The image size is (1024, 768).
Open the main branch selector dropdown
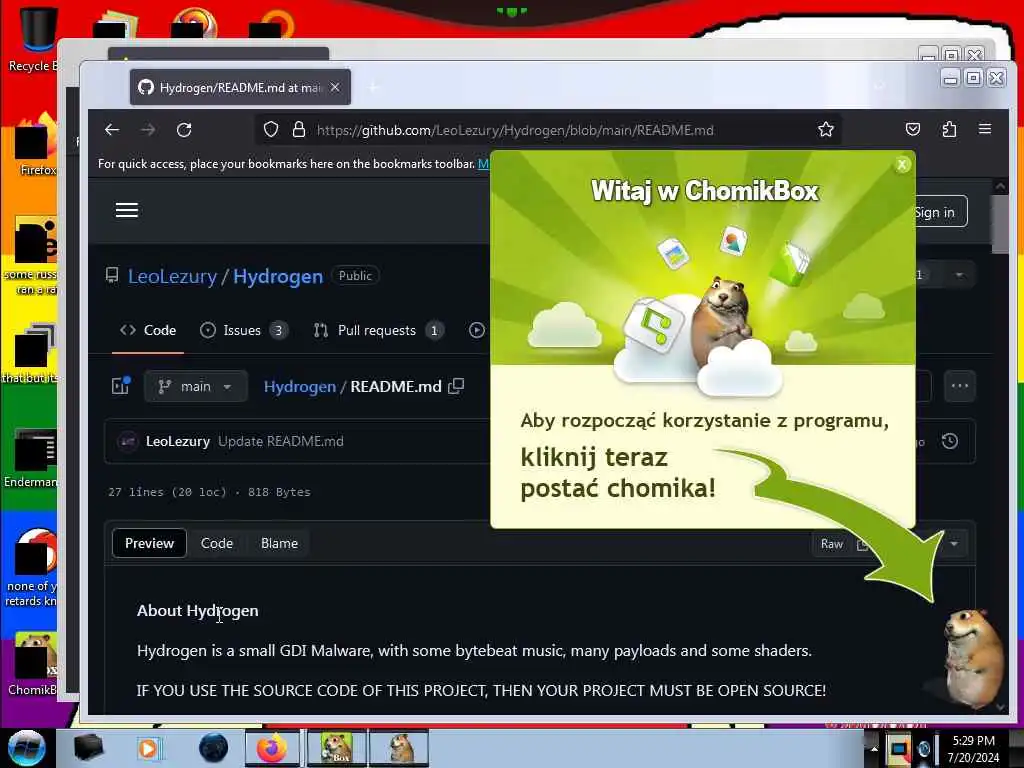click(195, 387)
